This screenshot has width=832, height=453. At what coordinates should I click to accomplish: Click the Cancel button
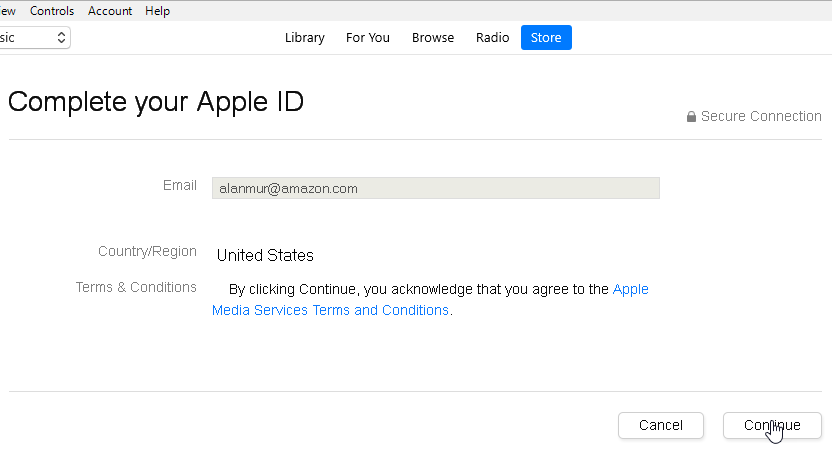(661, 425)
